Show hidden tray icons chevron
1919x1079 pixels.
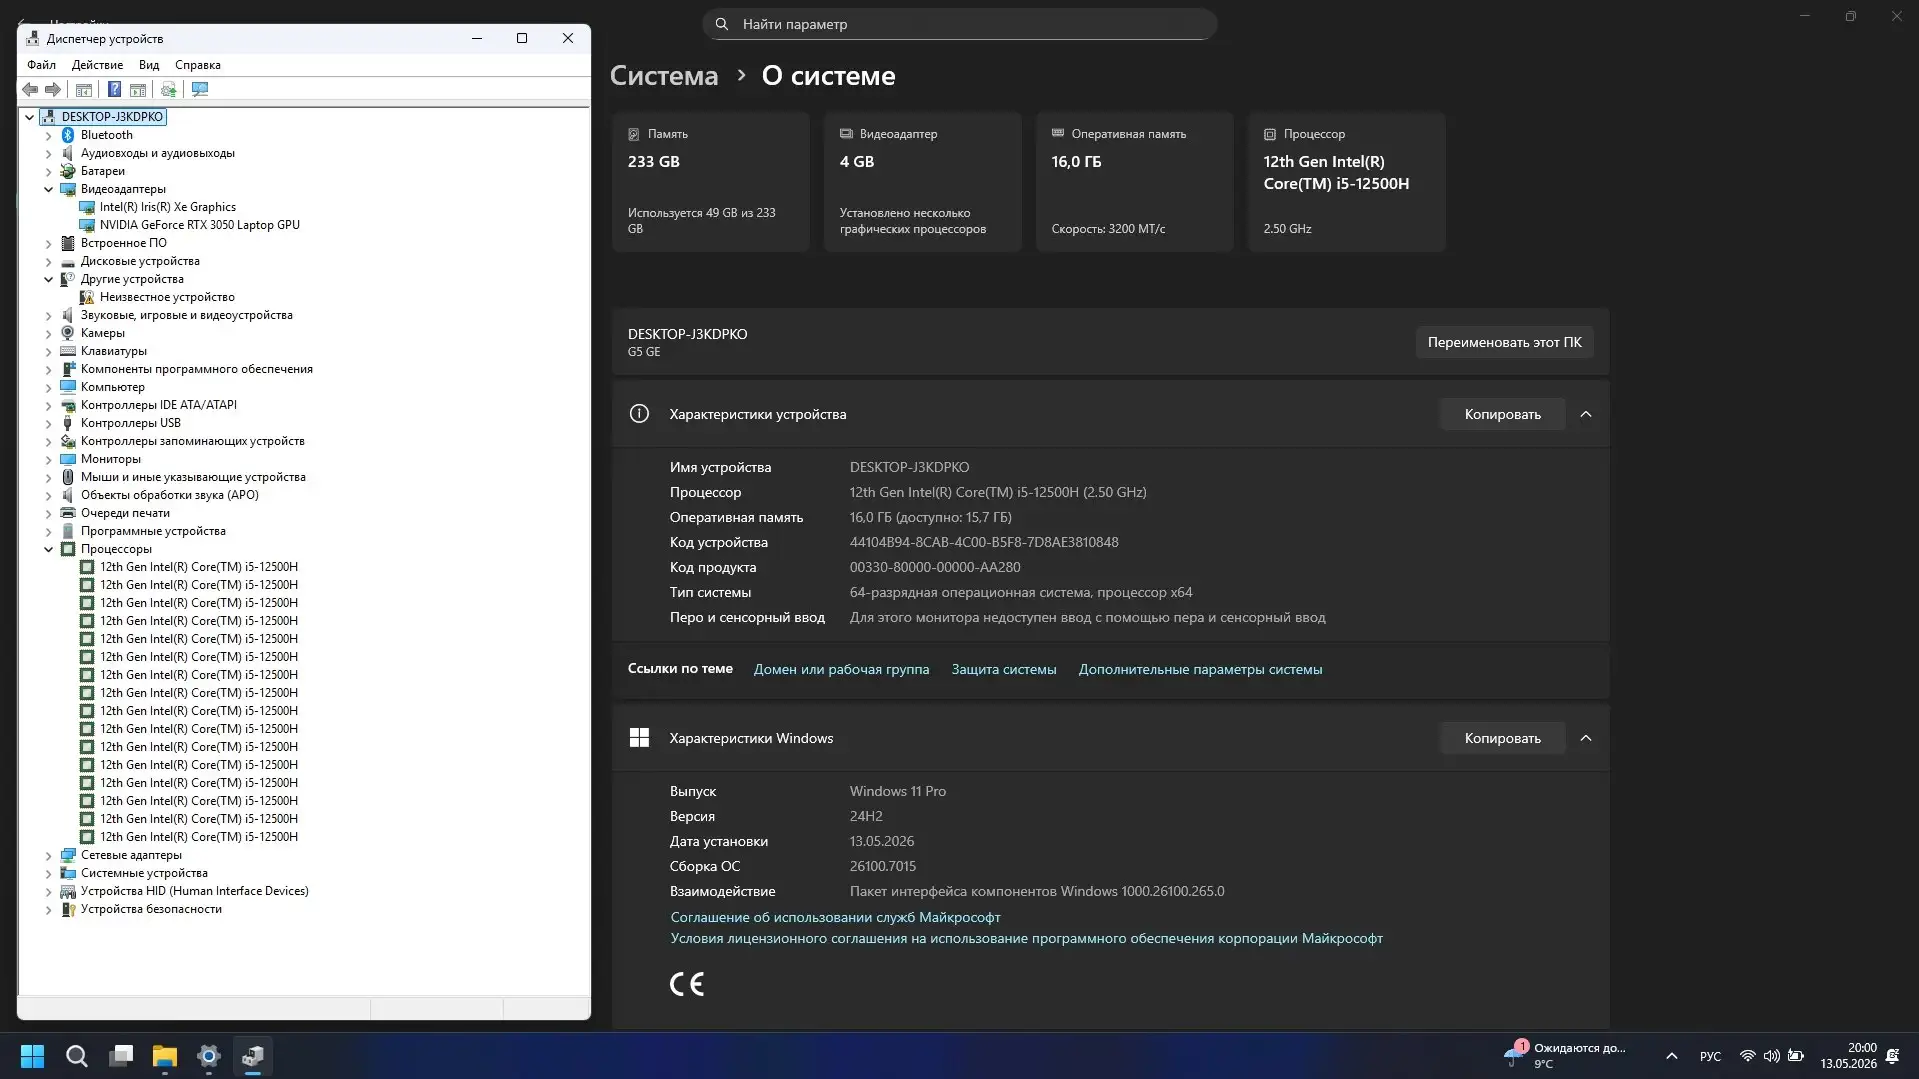coord(1671,1056)
